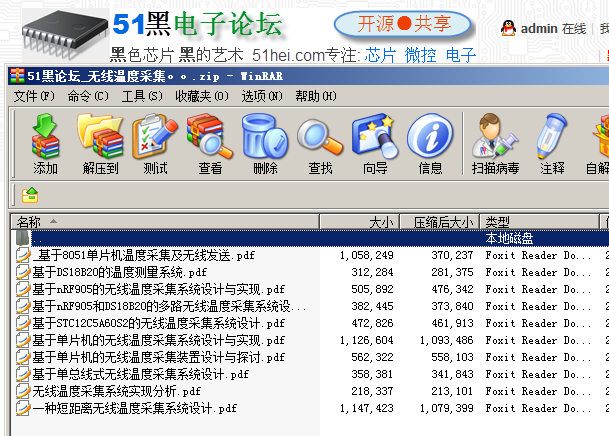Screen dimensions: 609x436
Task: Open the 文件(F) menu
Action: (34, 96)
